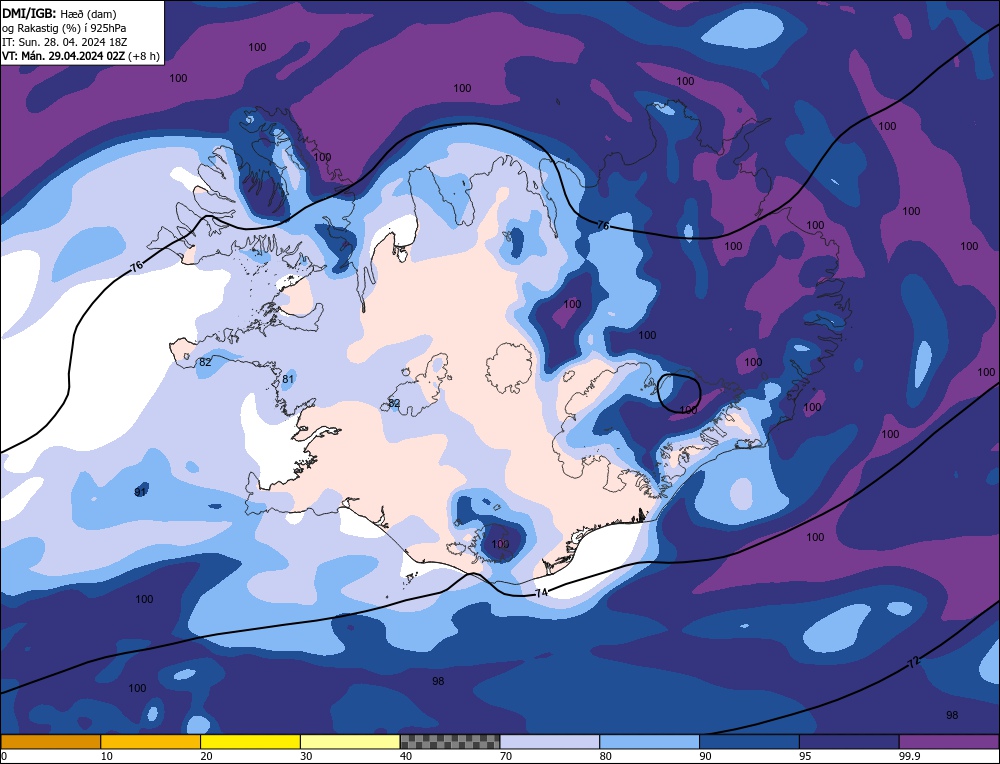The width and height of the screenshot is (1000, 764).
Task: Click the '30' tick label on the legend
Action: click(306, 756)
